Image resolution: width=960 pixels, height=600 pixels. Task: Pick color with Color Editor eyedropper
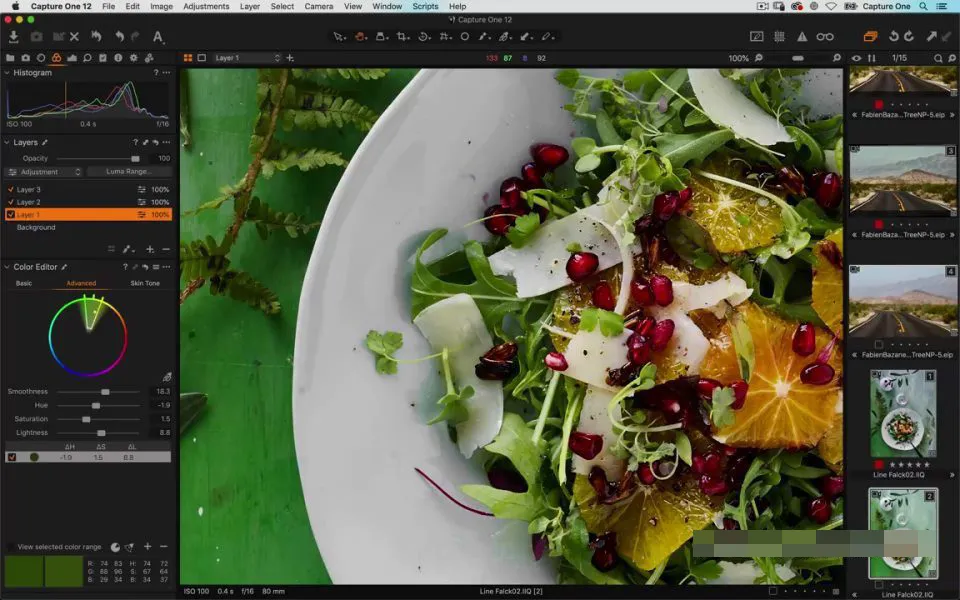(x=167, y=377)
